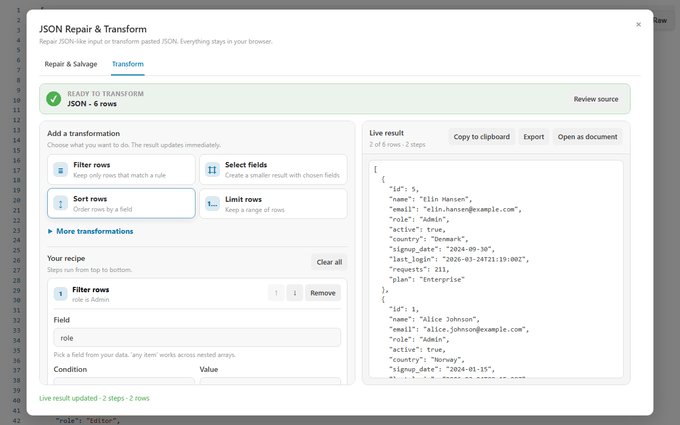Move Filter rows step down arrow
680x425 pixels.
tap(295, 293)
